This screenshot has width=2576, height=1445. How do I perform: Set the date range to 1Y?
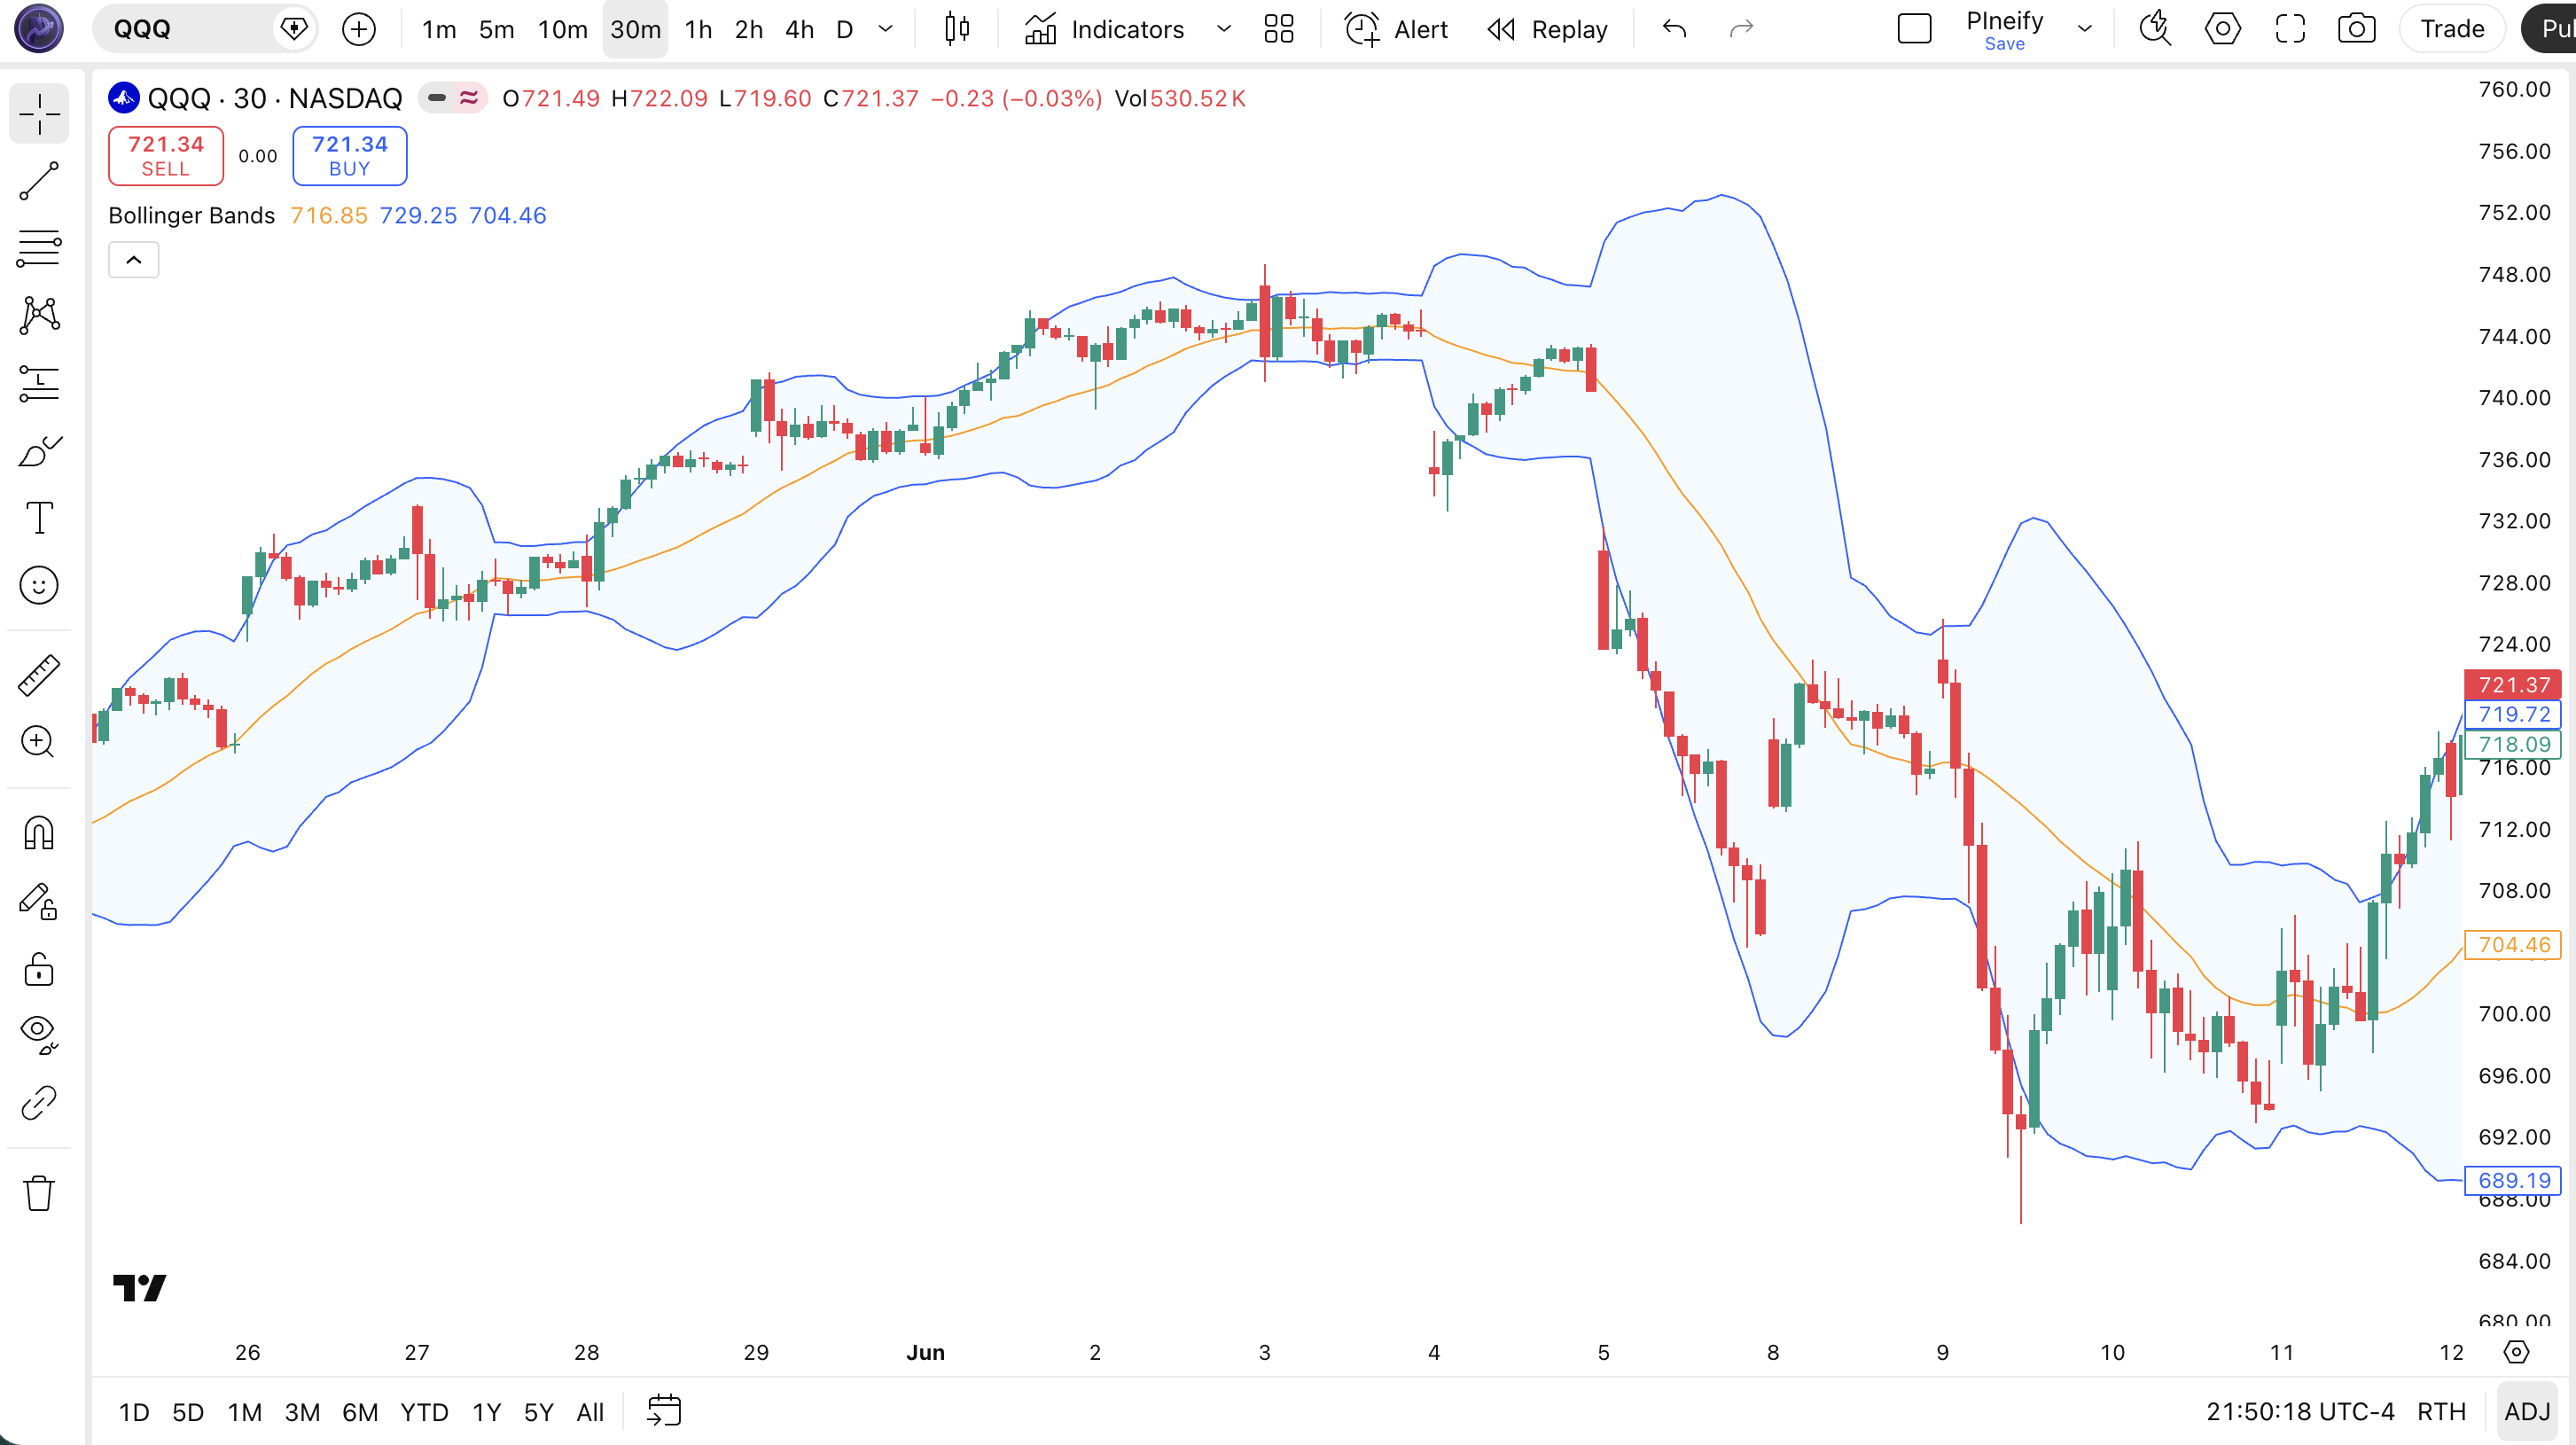486,1412
